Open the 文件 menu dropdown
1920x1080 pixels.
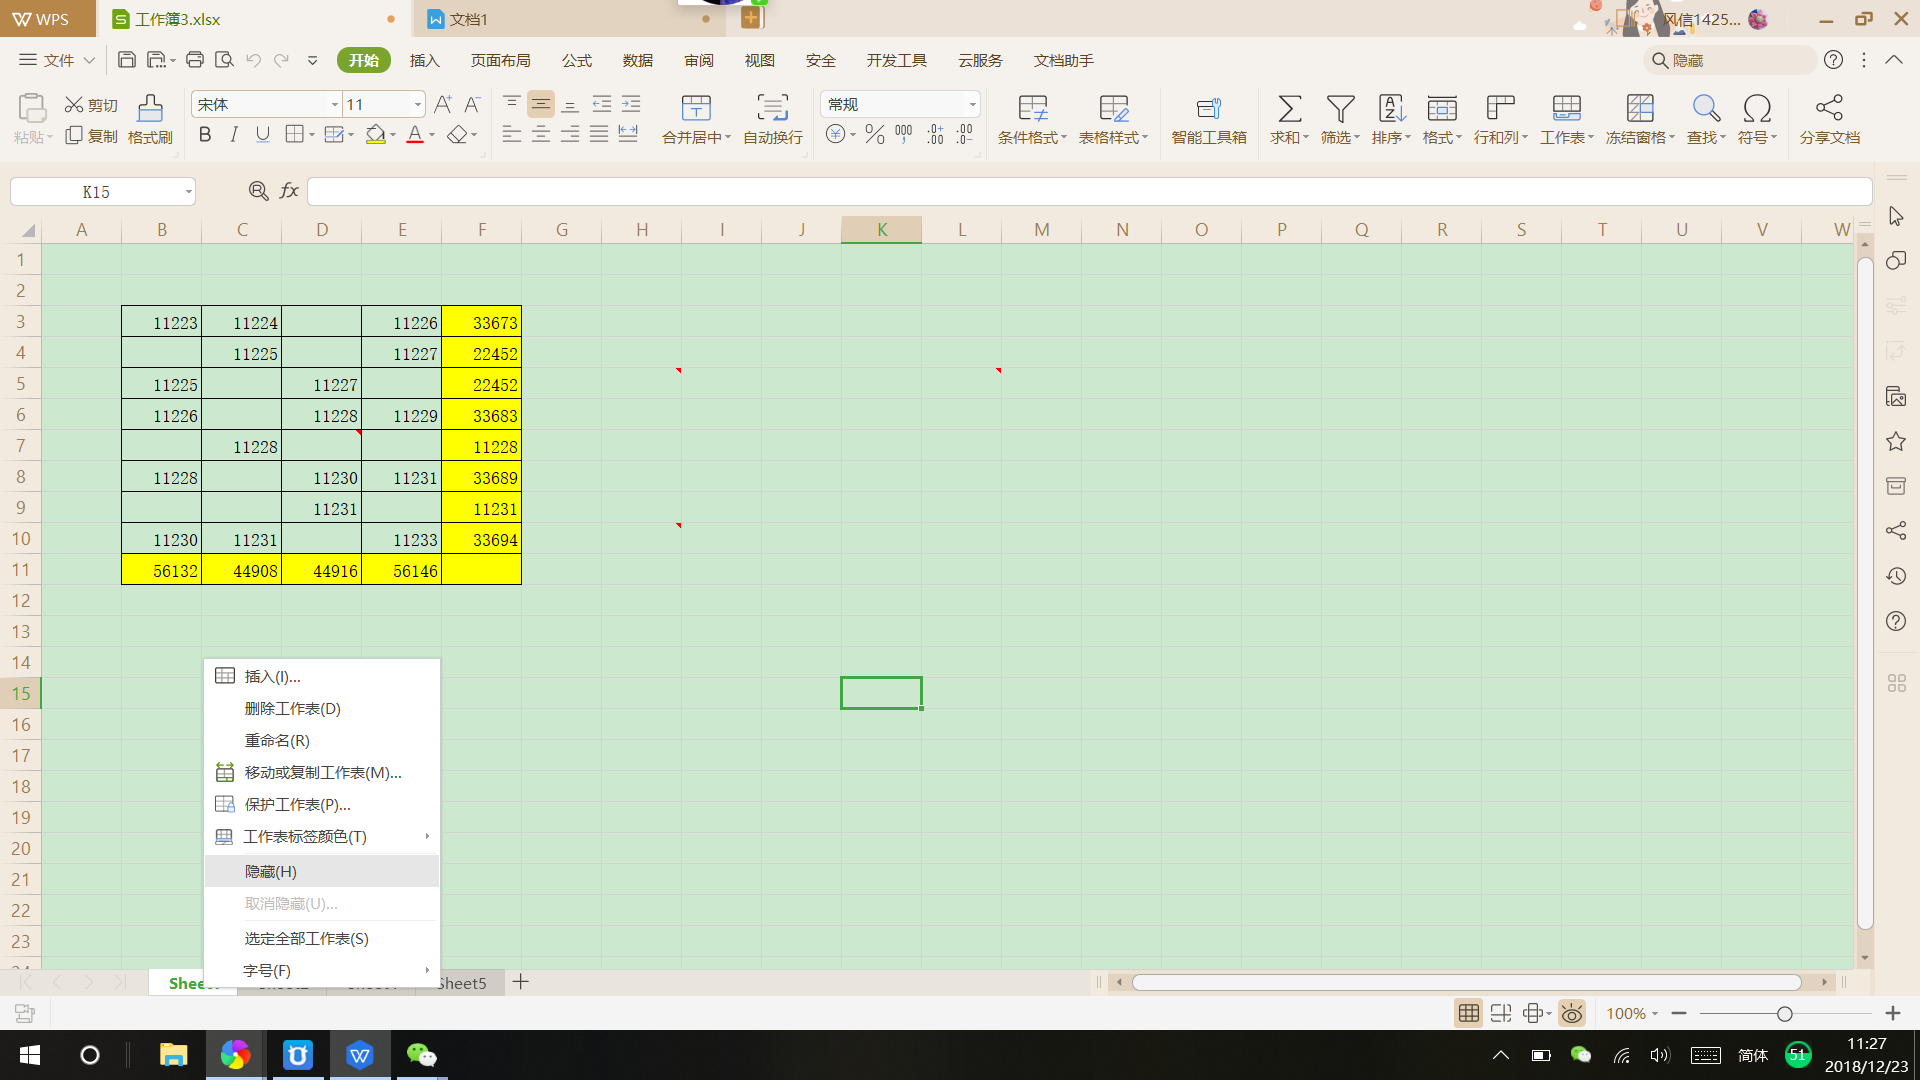57,60
